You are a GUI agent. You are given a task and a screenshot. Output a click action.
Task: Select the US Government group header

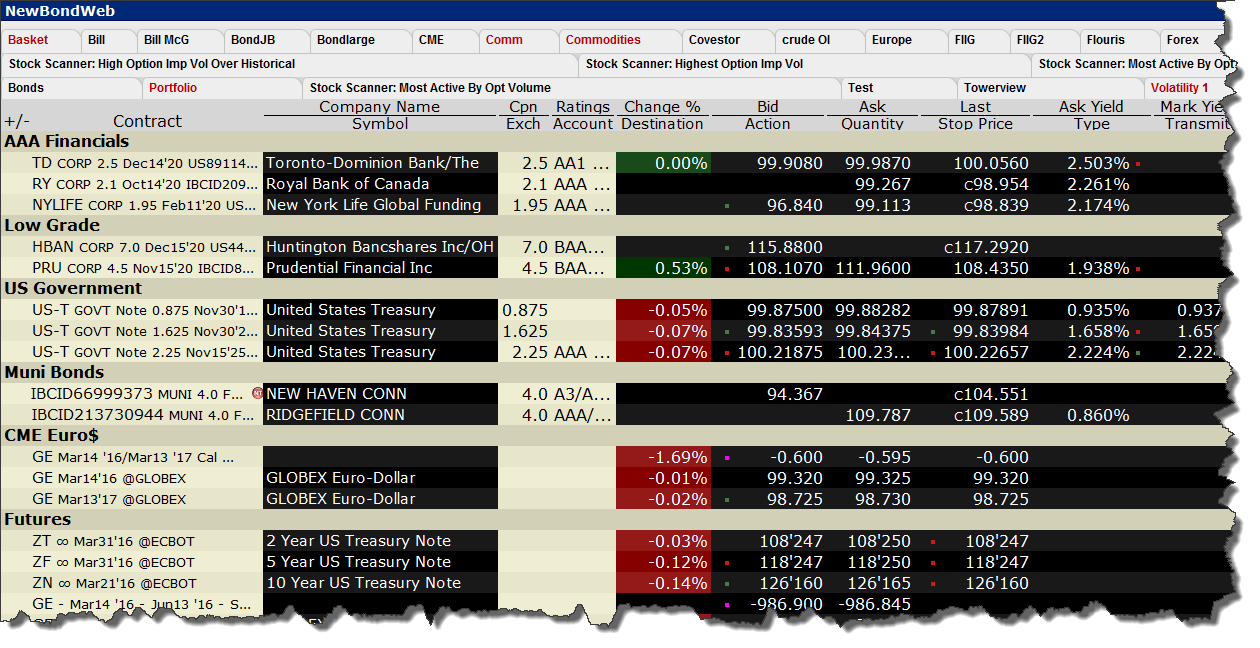click(73, 288)
